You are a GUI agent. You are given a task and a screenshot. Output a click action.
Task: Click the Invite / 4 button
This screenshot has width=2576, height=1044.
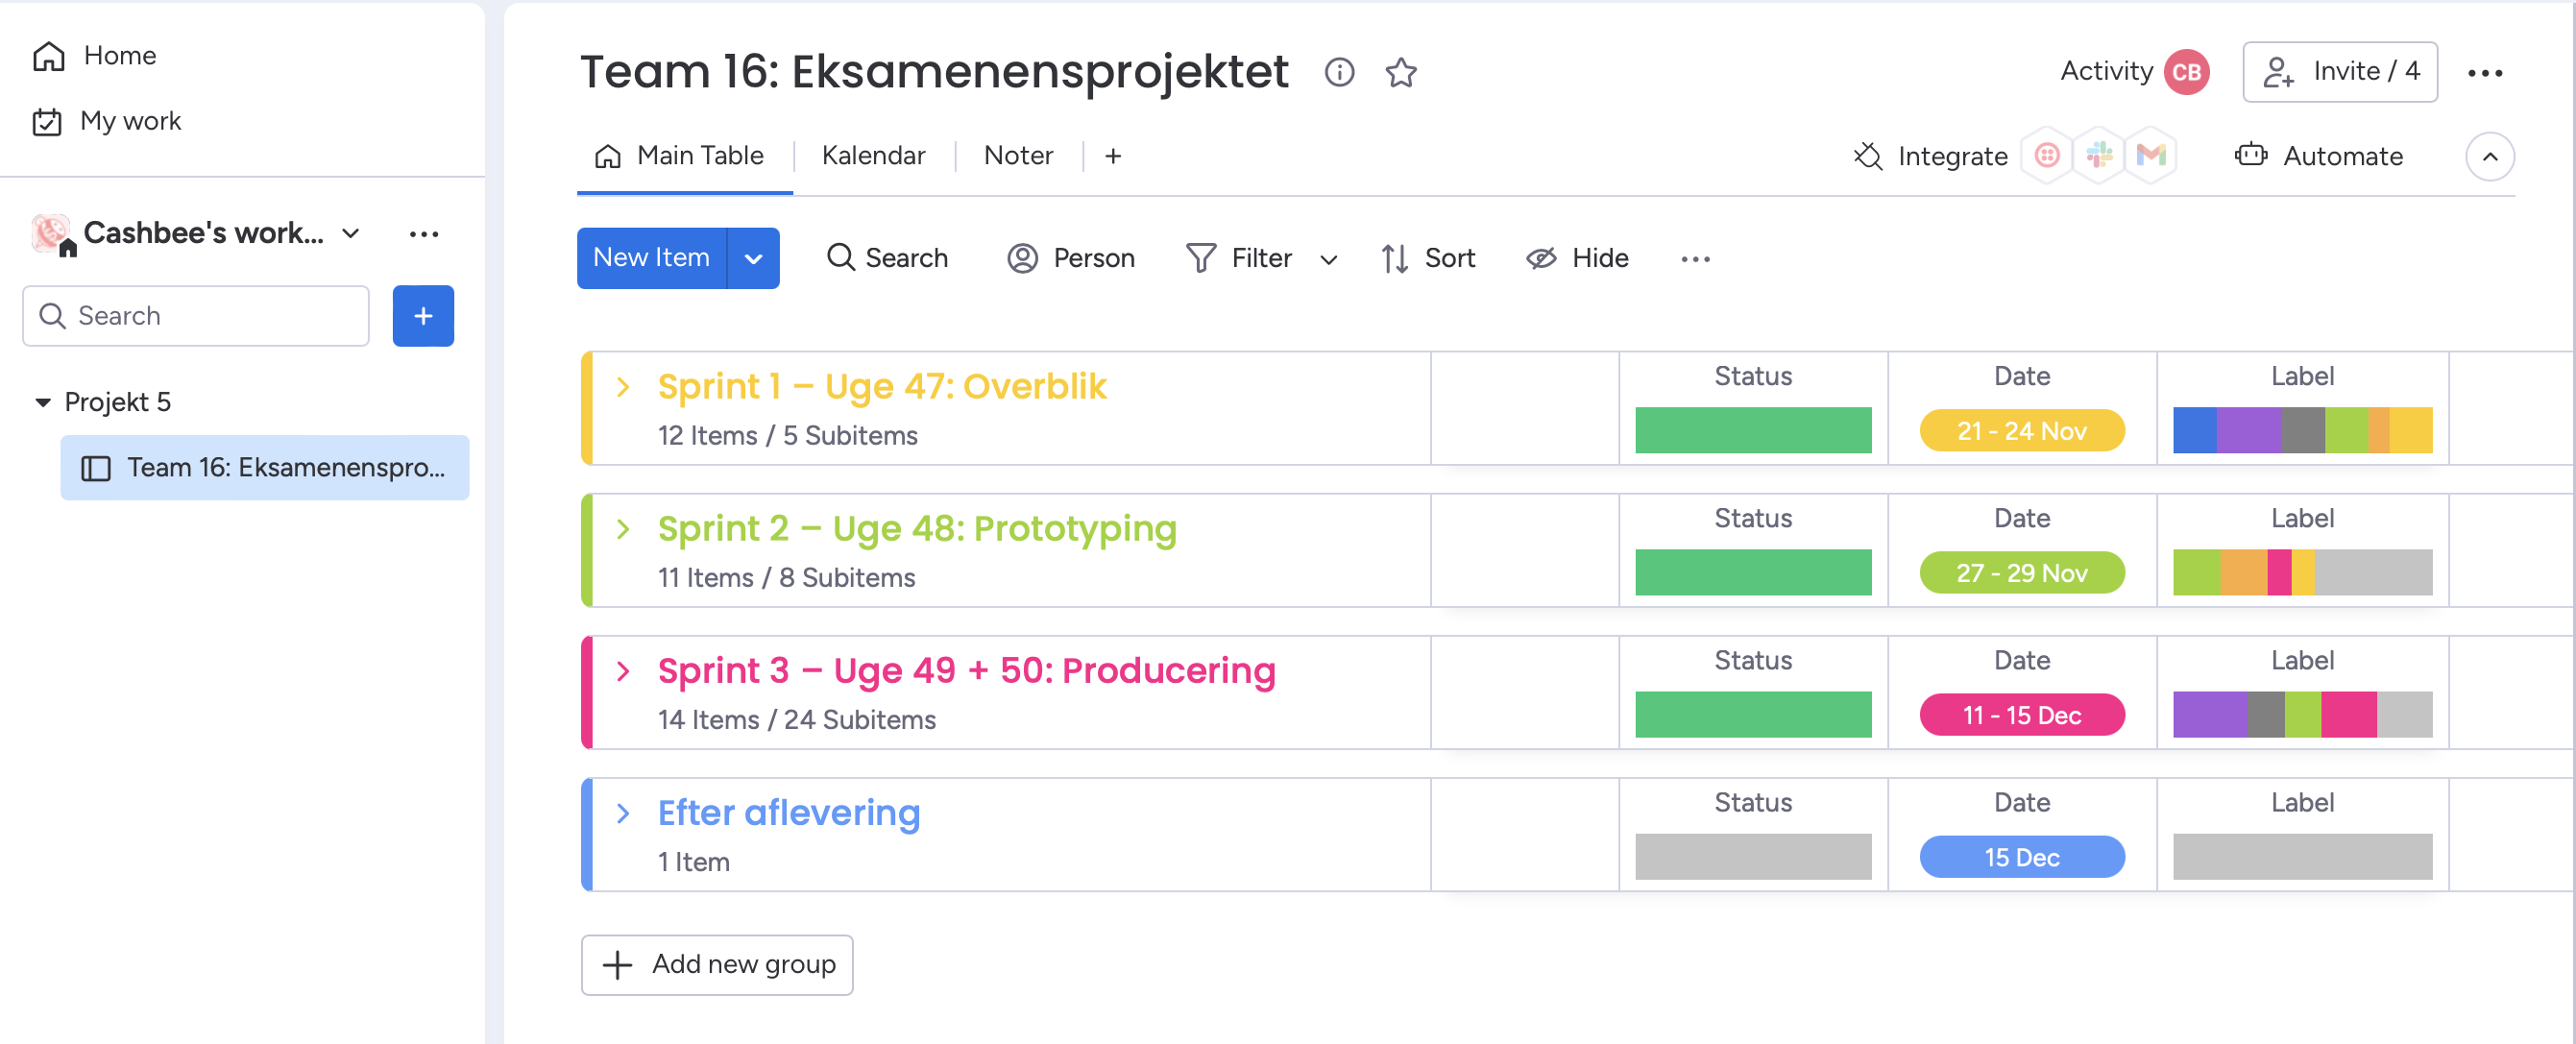point(2340,72)
